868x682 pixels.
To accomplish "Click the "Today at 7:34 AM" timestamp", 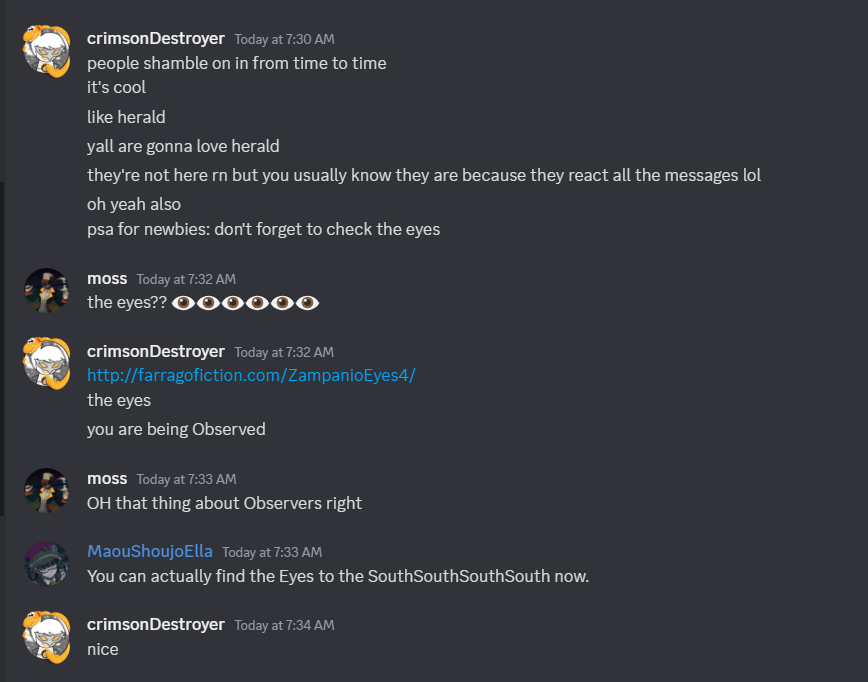I will [x=284, y=625].
